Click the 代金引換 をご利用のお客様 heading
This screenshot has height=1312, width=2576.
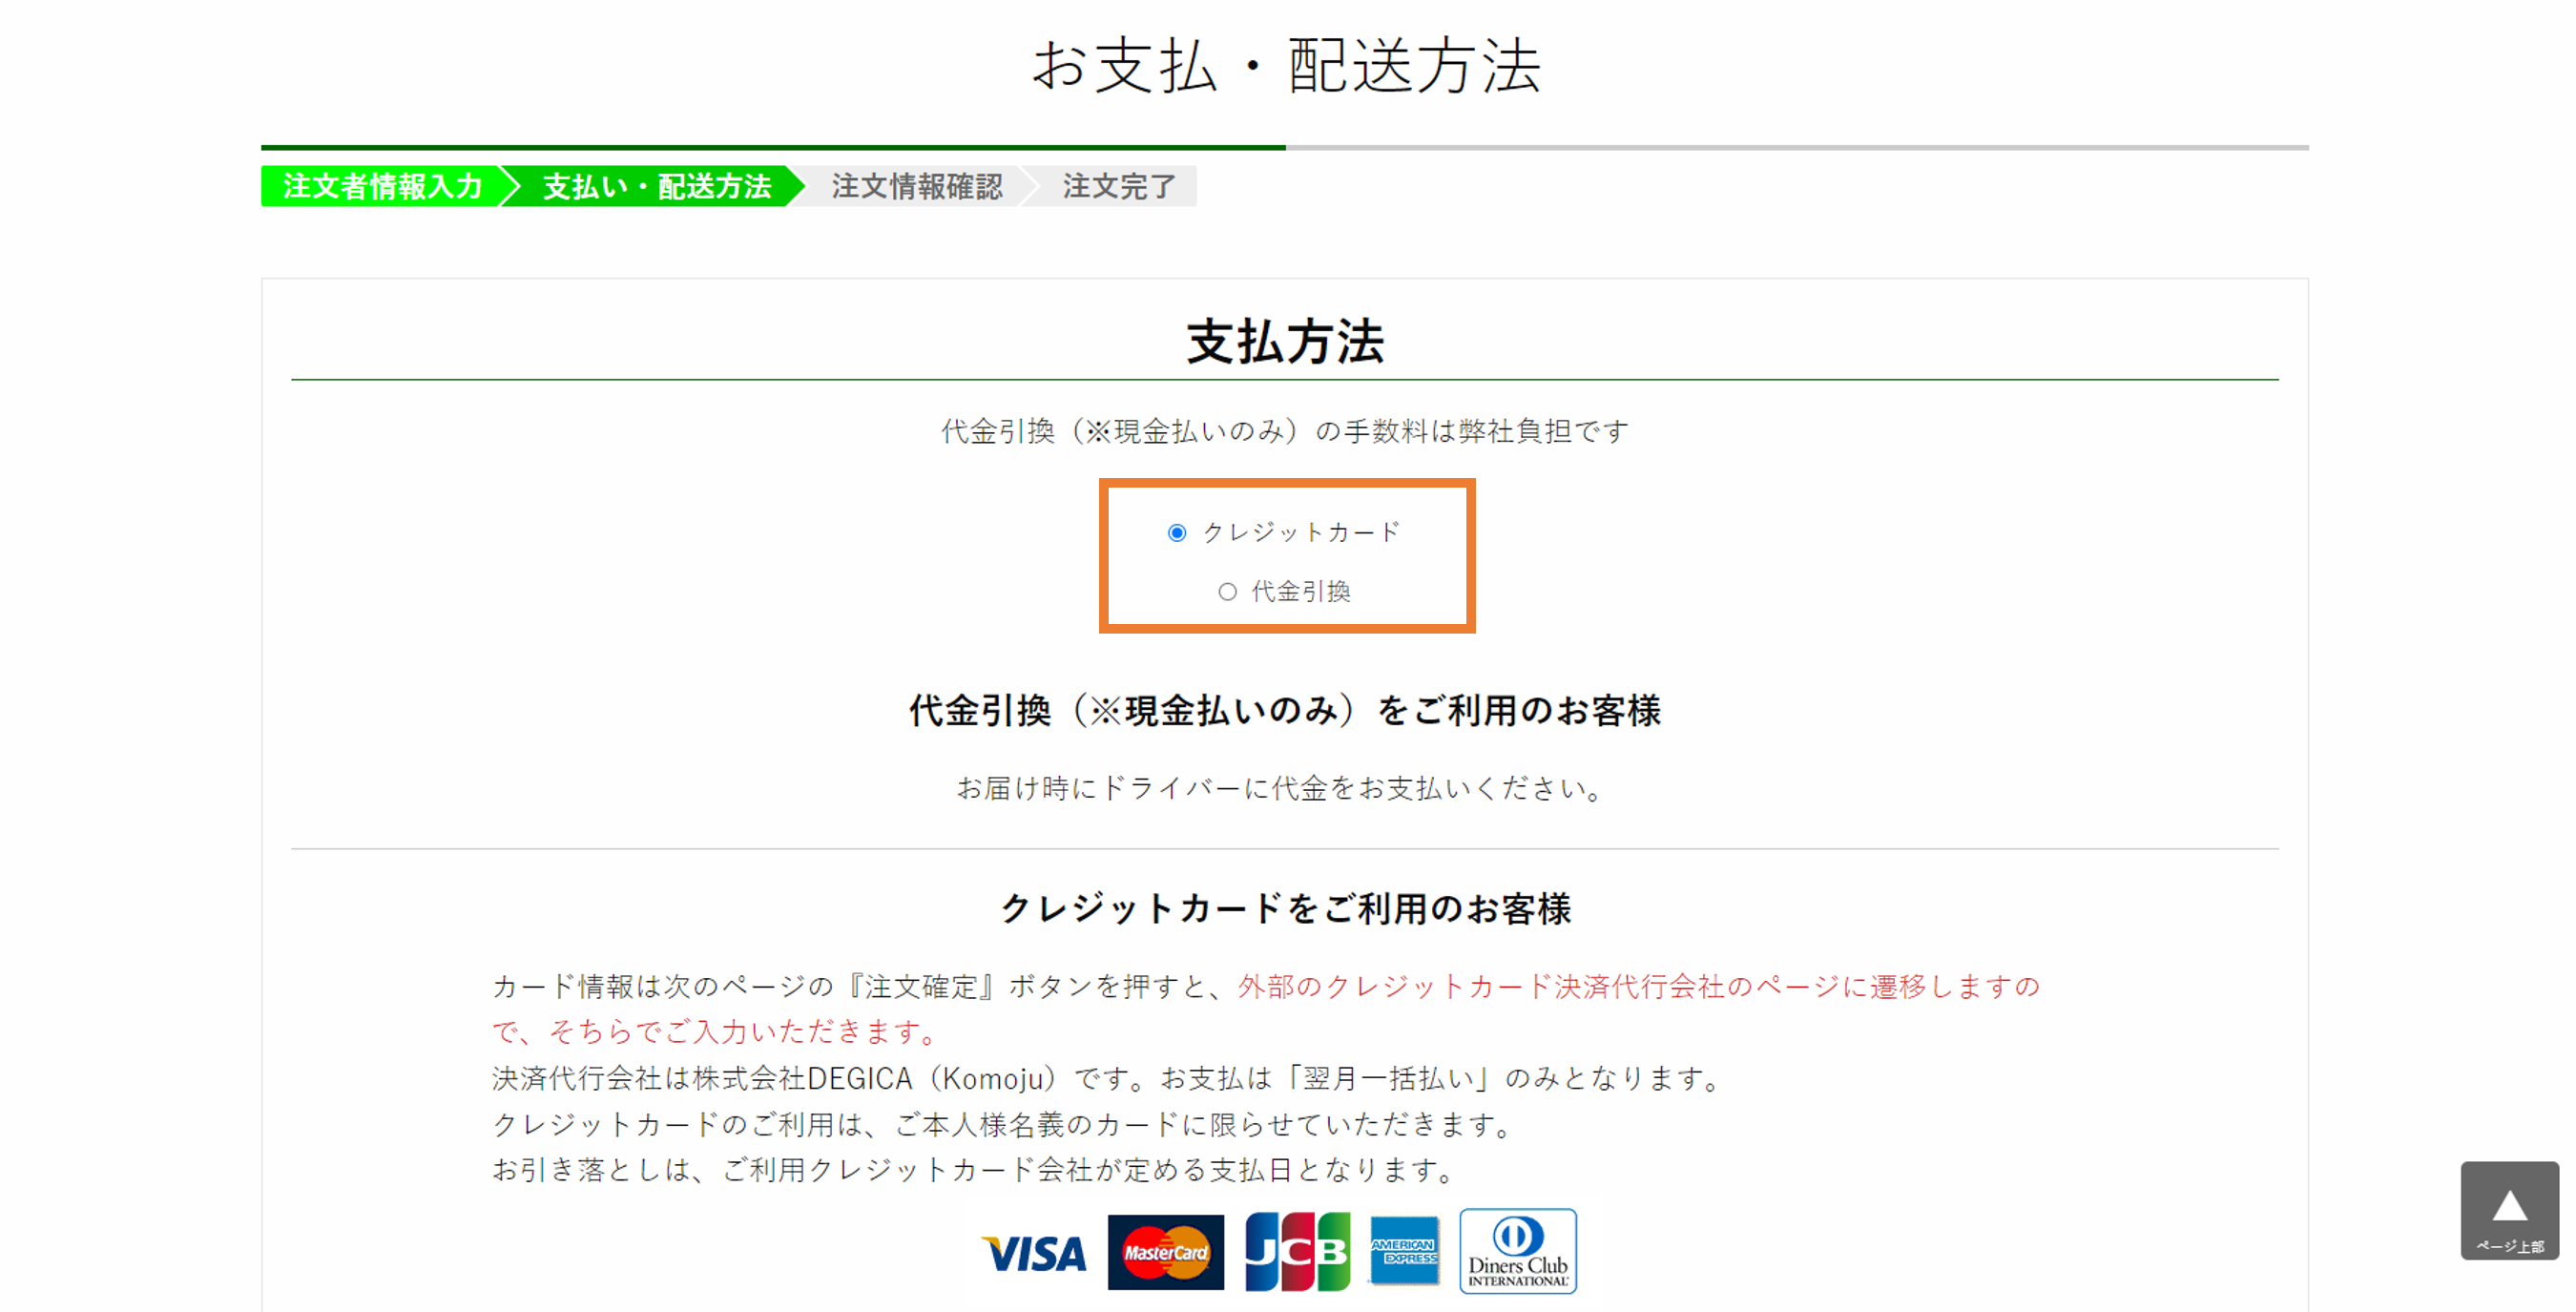click(1286, 711)
